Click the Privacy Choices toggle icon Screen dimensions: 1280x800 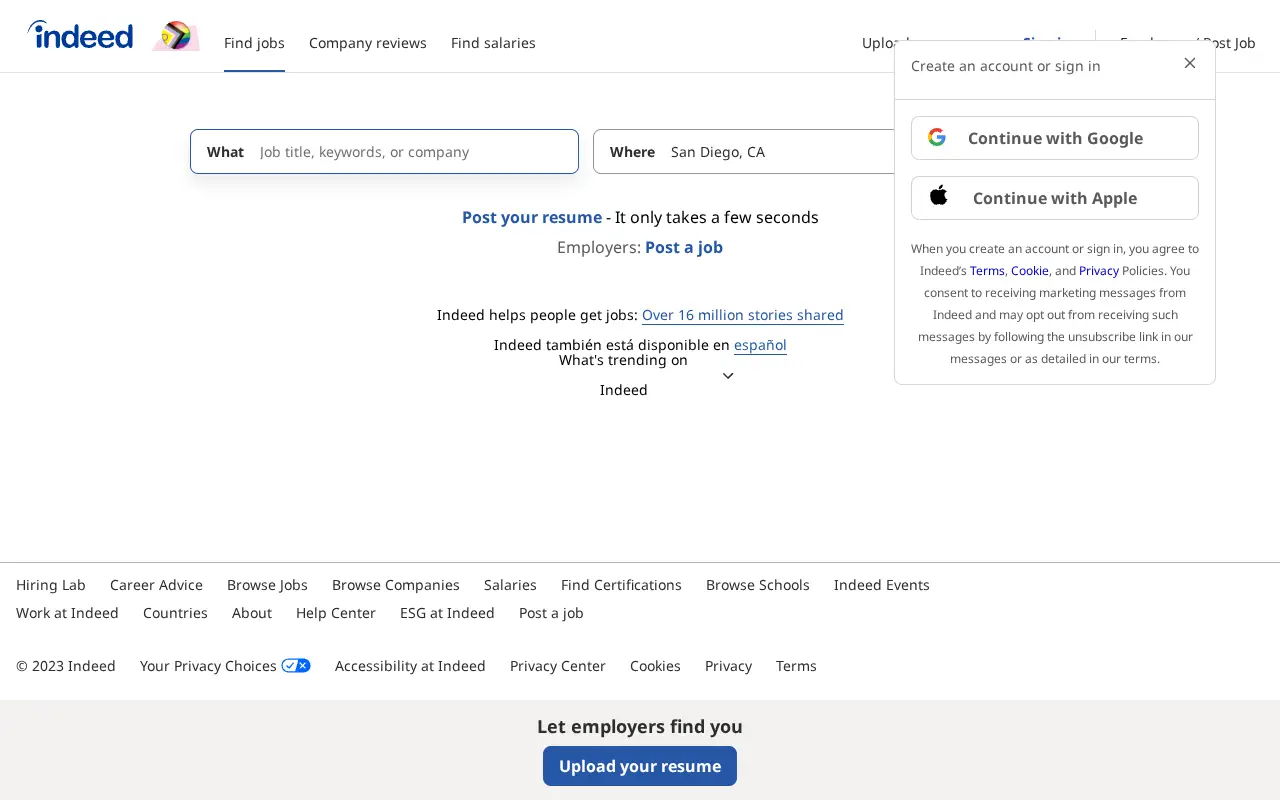pos(296,666)
